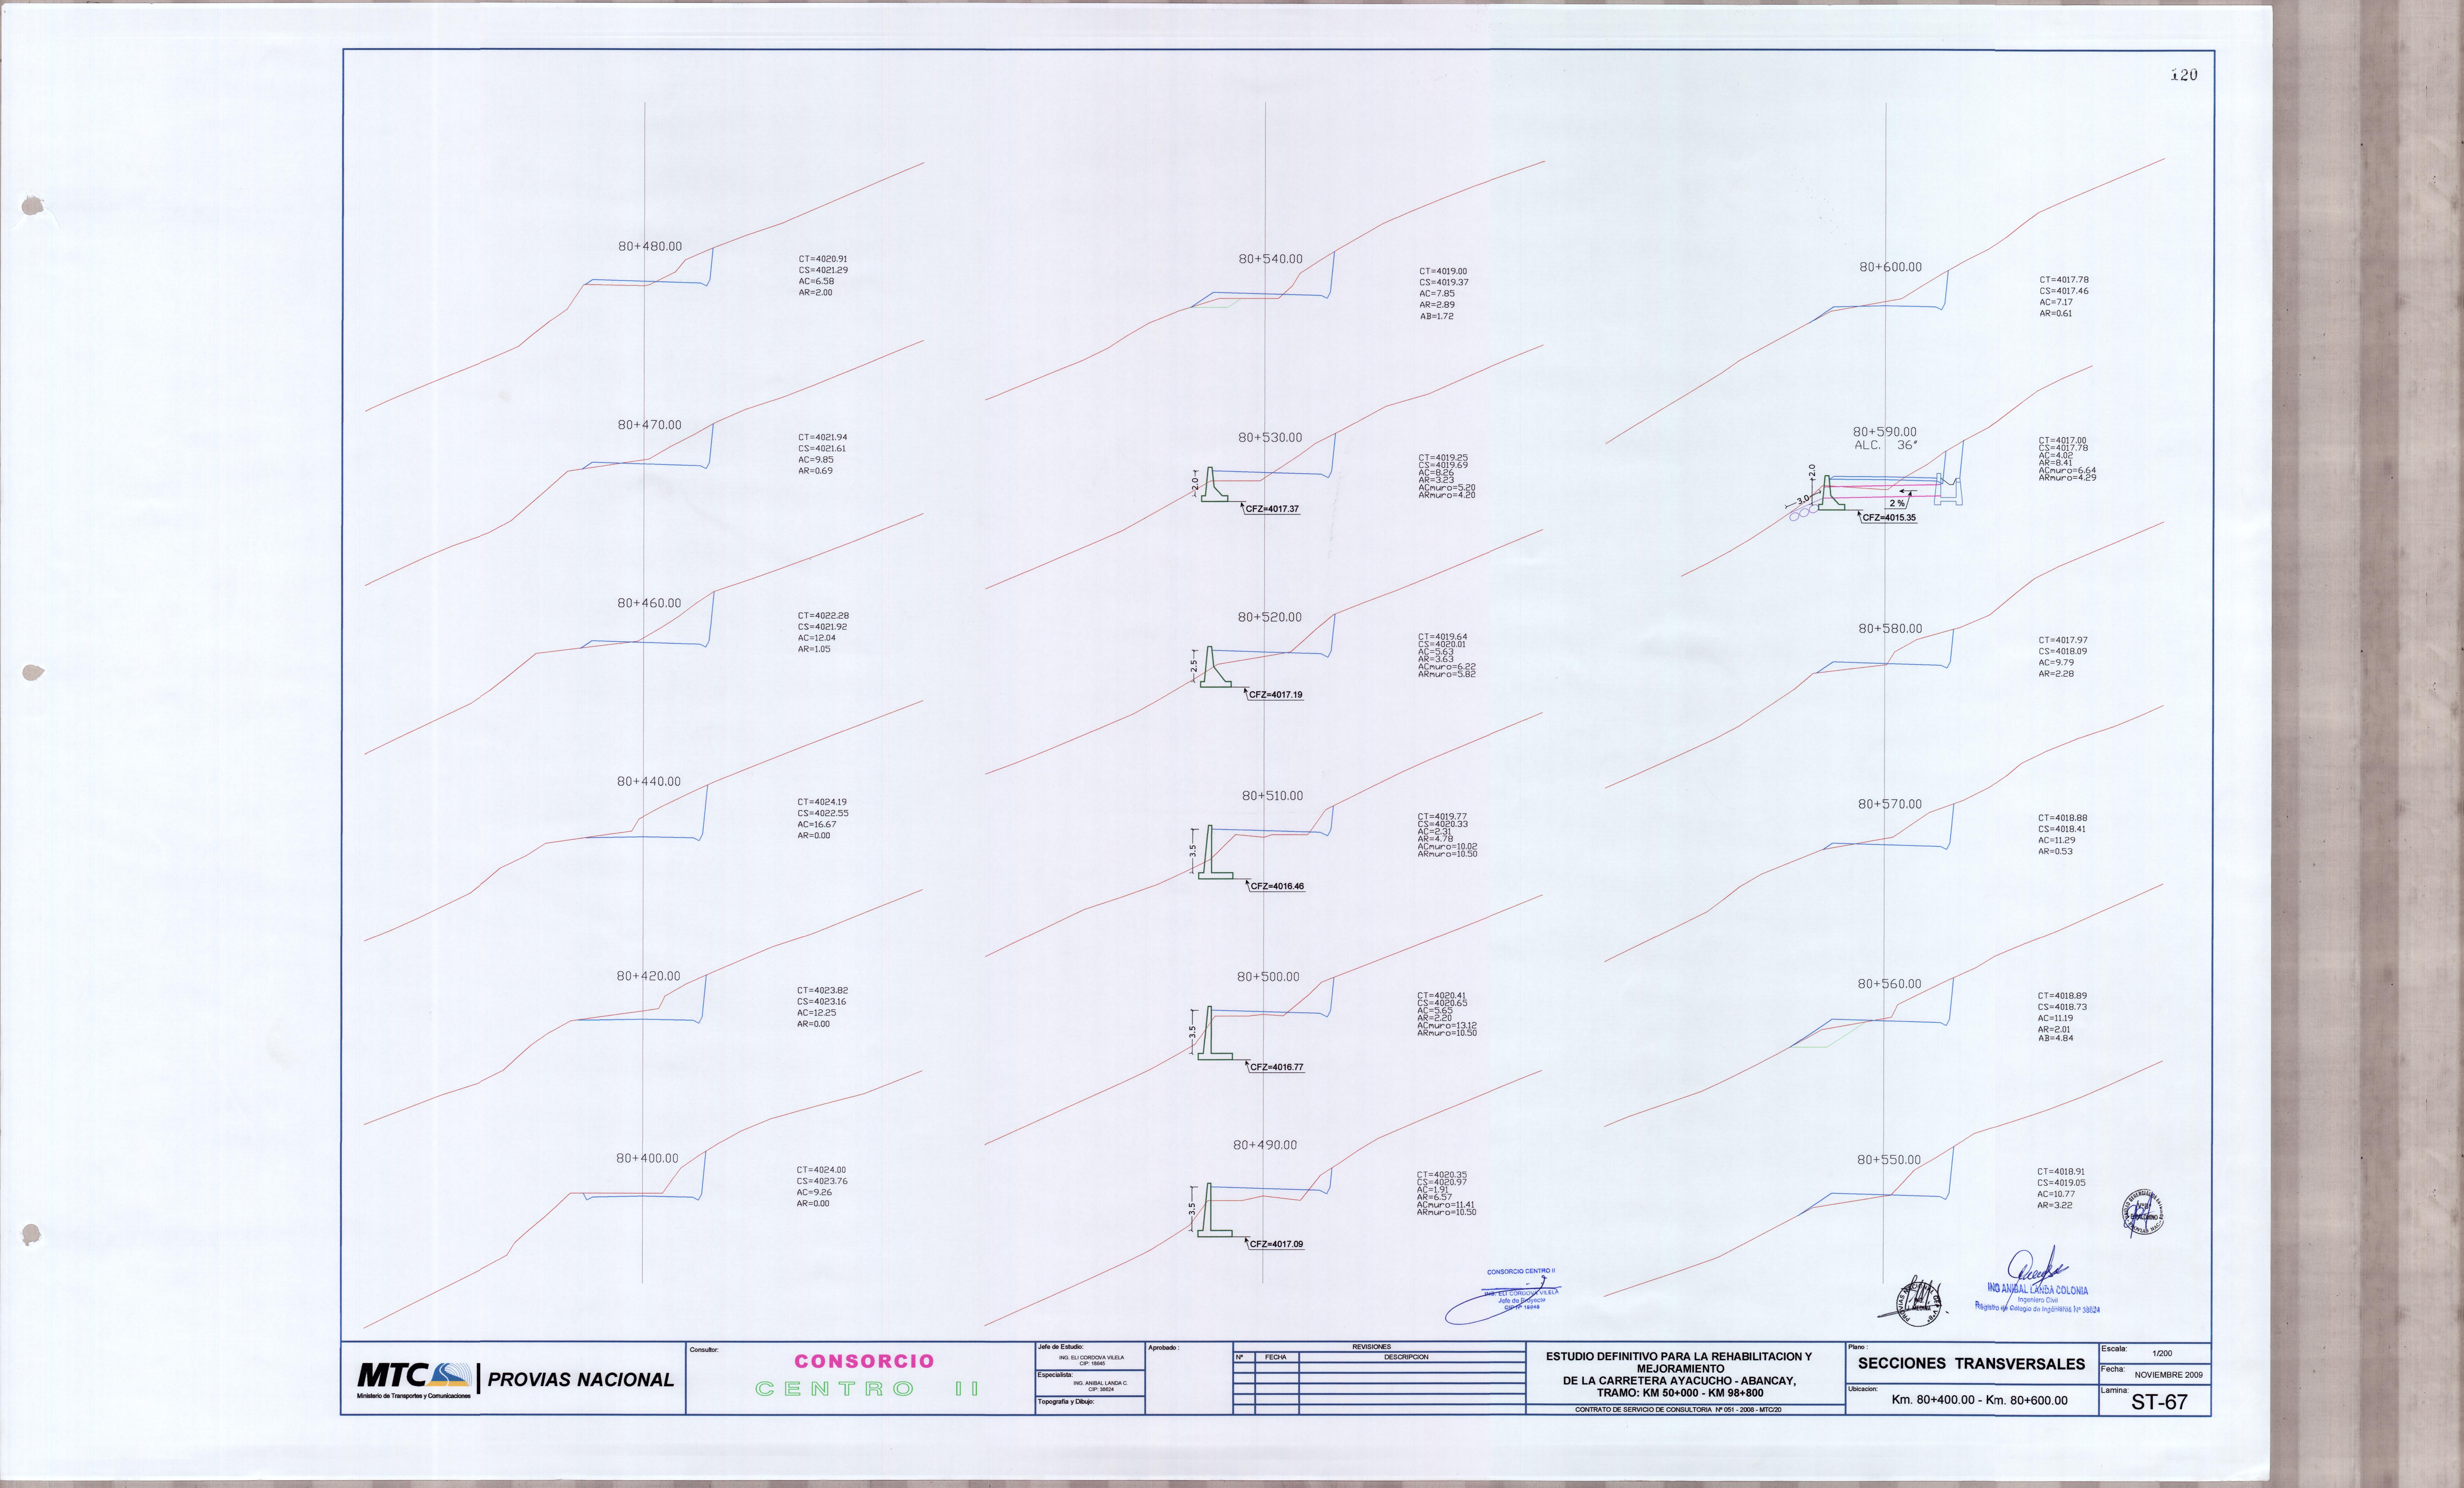Click the scale value 1/200
Image resolution: width=2464 pixels, height=1488 pixels.
(2162, 1353)
